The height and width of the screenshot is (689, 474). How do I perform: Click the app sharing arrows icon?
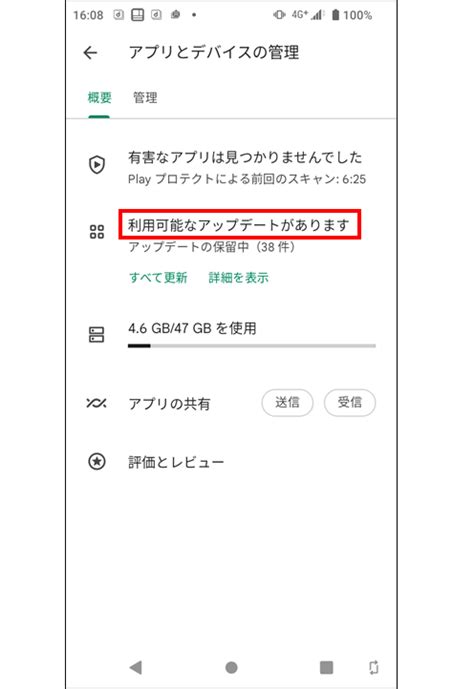97,403
